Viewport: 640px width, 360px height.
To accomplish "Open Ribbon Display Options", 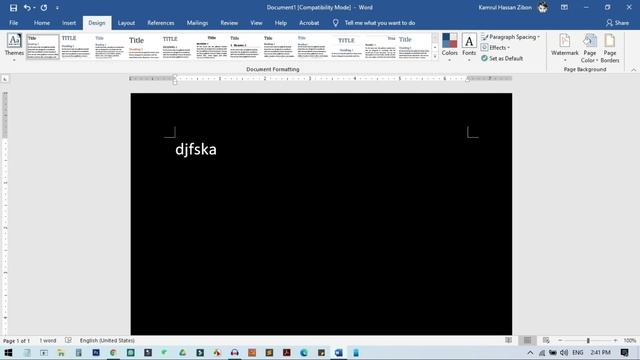I will point(564,7).
